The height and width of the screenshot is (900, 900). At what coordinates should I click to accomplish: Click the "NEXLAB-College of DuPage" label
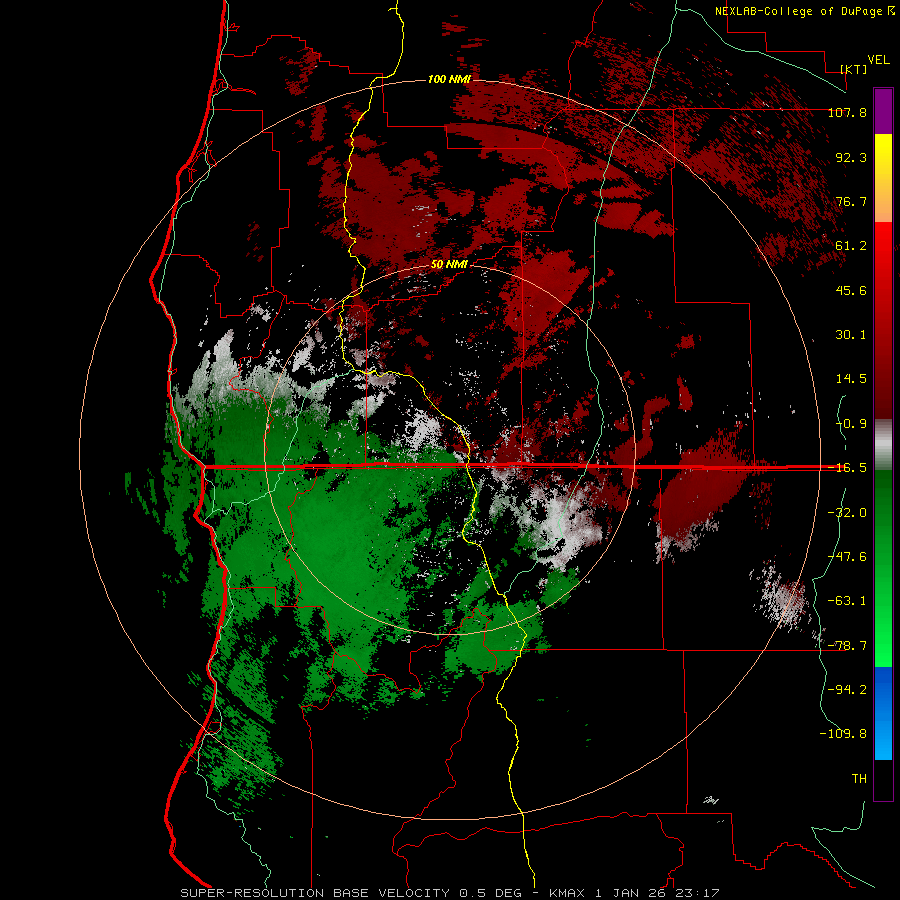tap(798, 11)
